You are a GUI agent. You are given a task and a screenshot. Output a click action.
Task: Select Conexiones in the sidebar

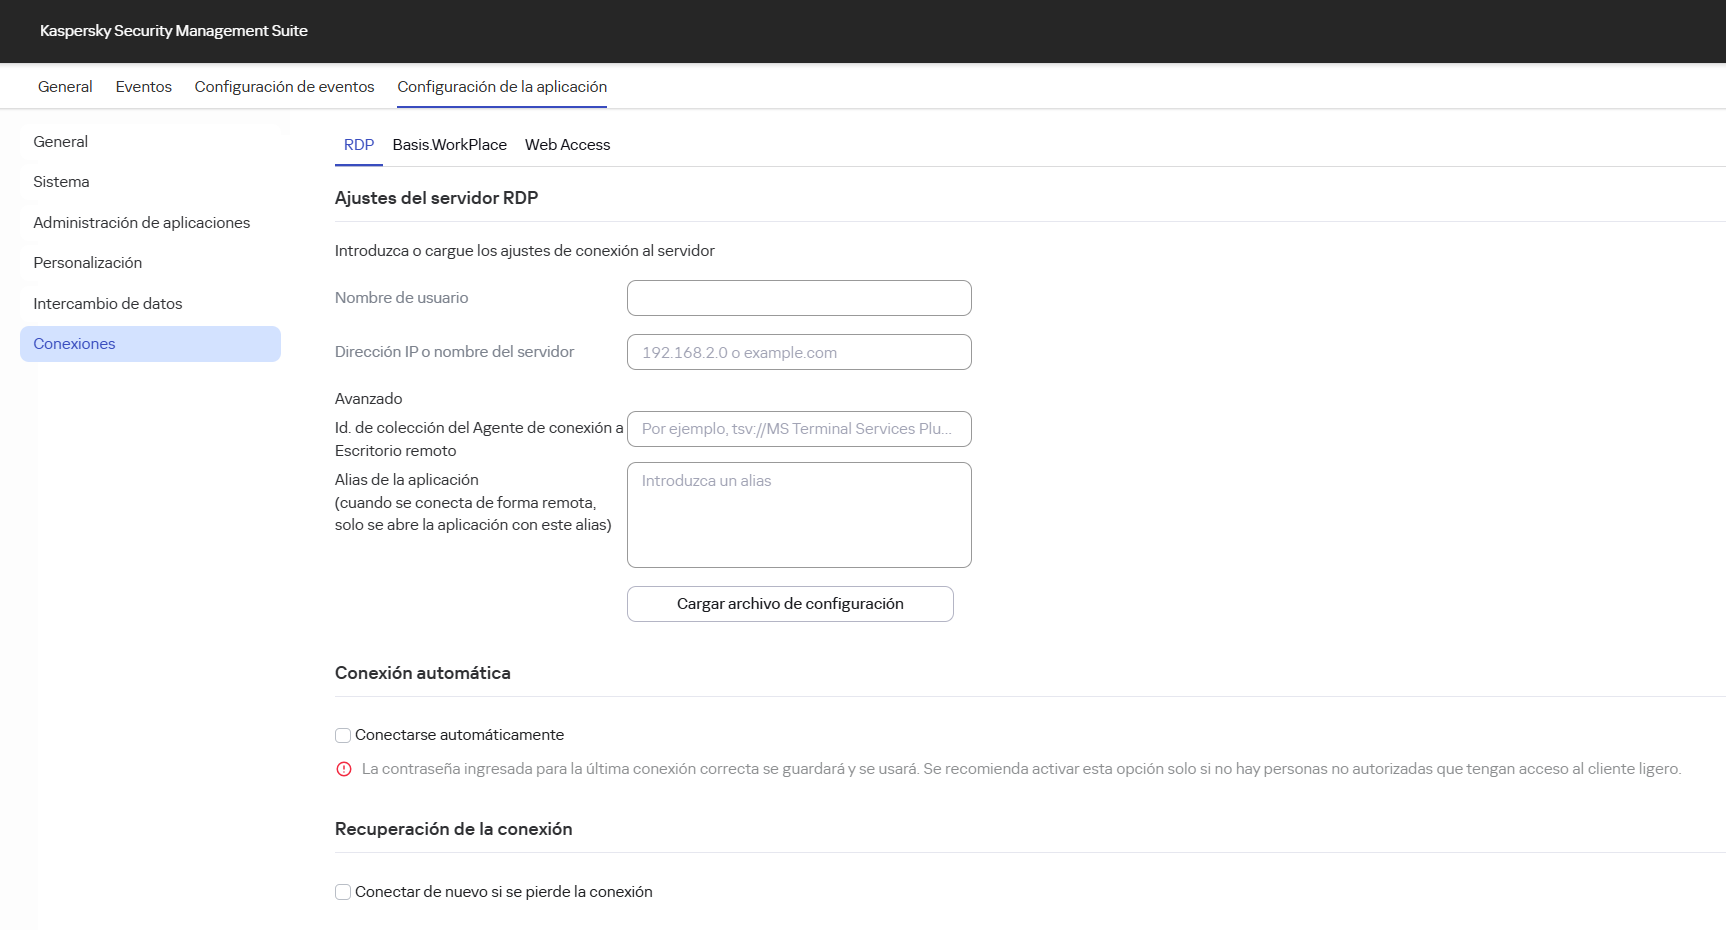(73, 343)
